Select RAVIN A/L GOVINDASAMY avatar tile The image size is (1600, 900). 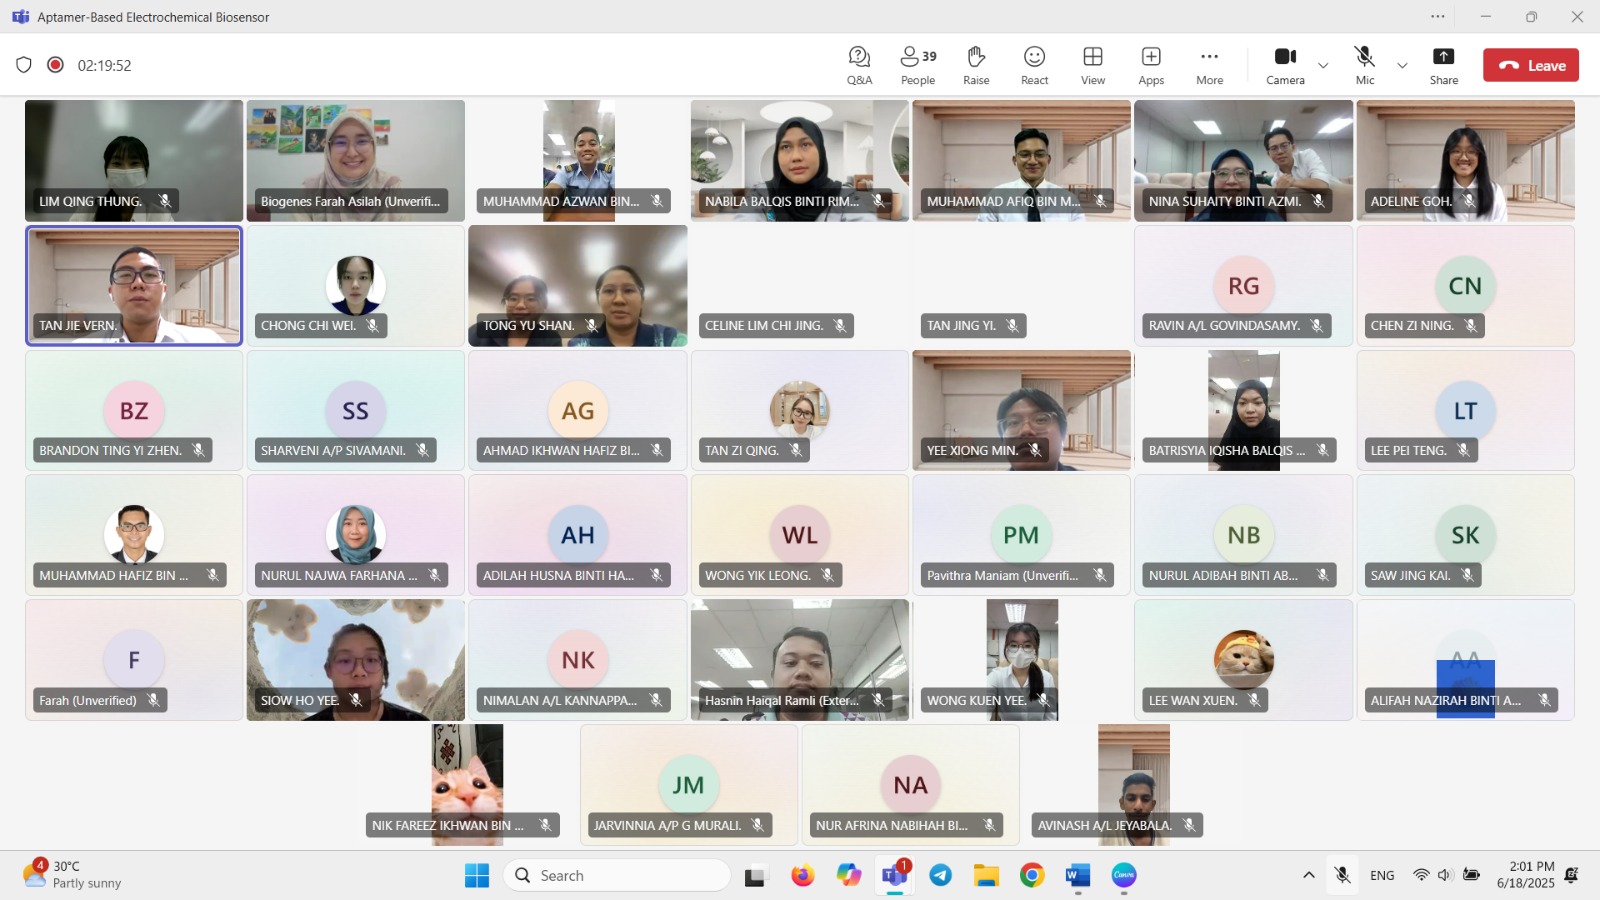click(x=1244, y=286)
